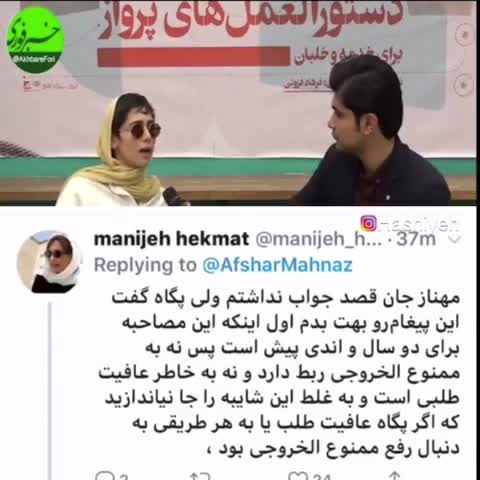Like the tweet with the heart icon
This screenshot has width=480, height=480.
[x=297, y=476]
